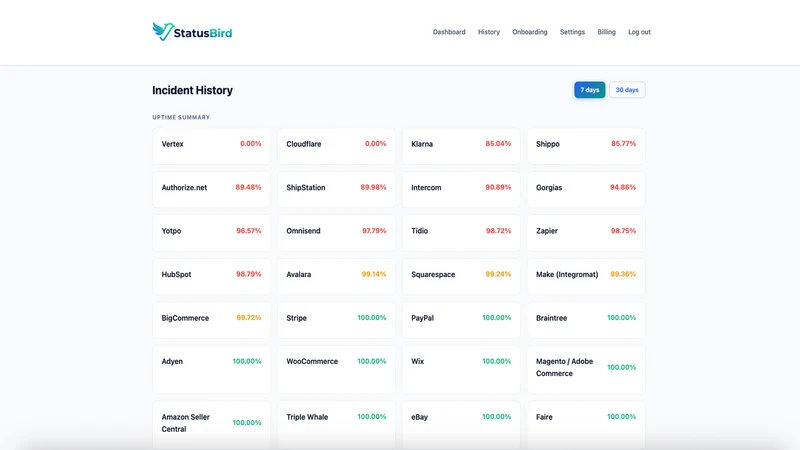Click Omnisend service name
This screenshot has width=800, height=450.
coord(303,231)
